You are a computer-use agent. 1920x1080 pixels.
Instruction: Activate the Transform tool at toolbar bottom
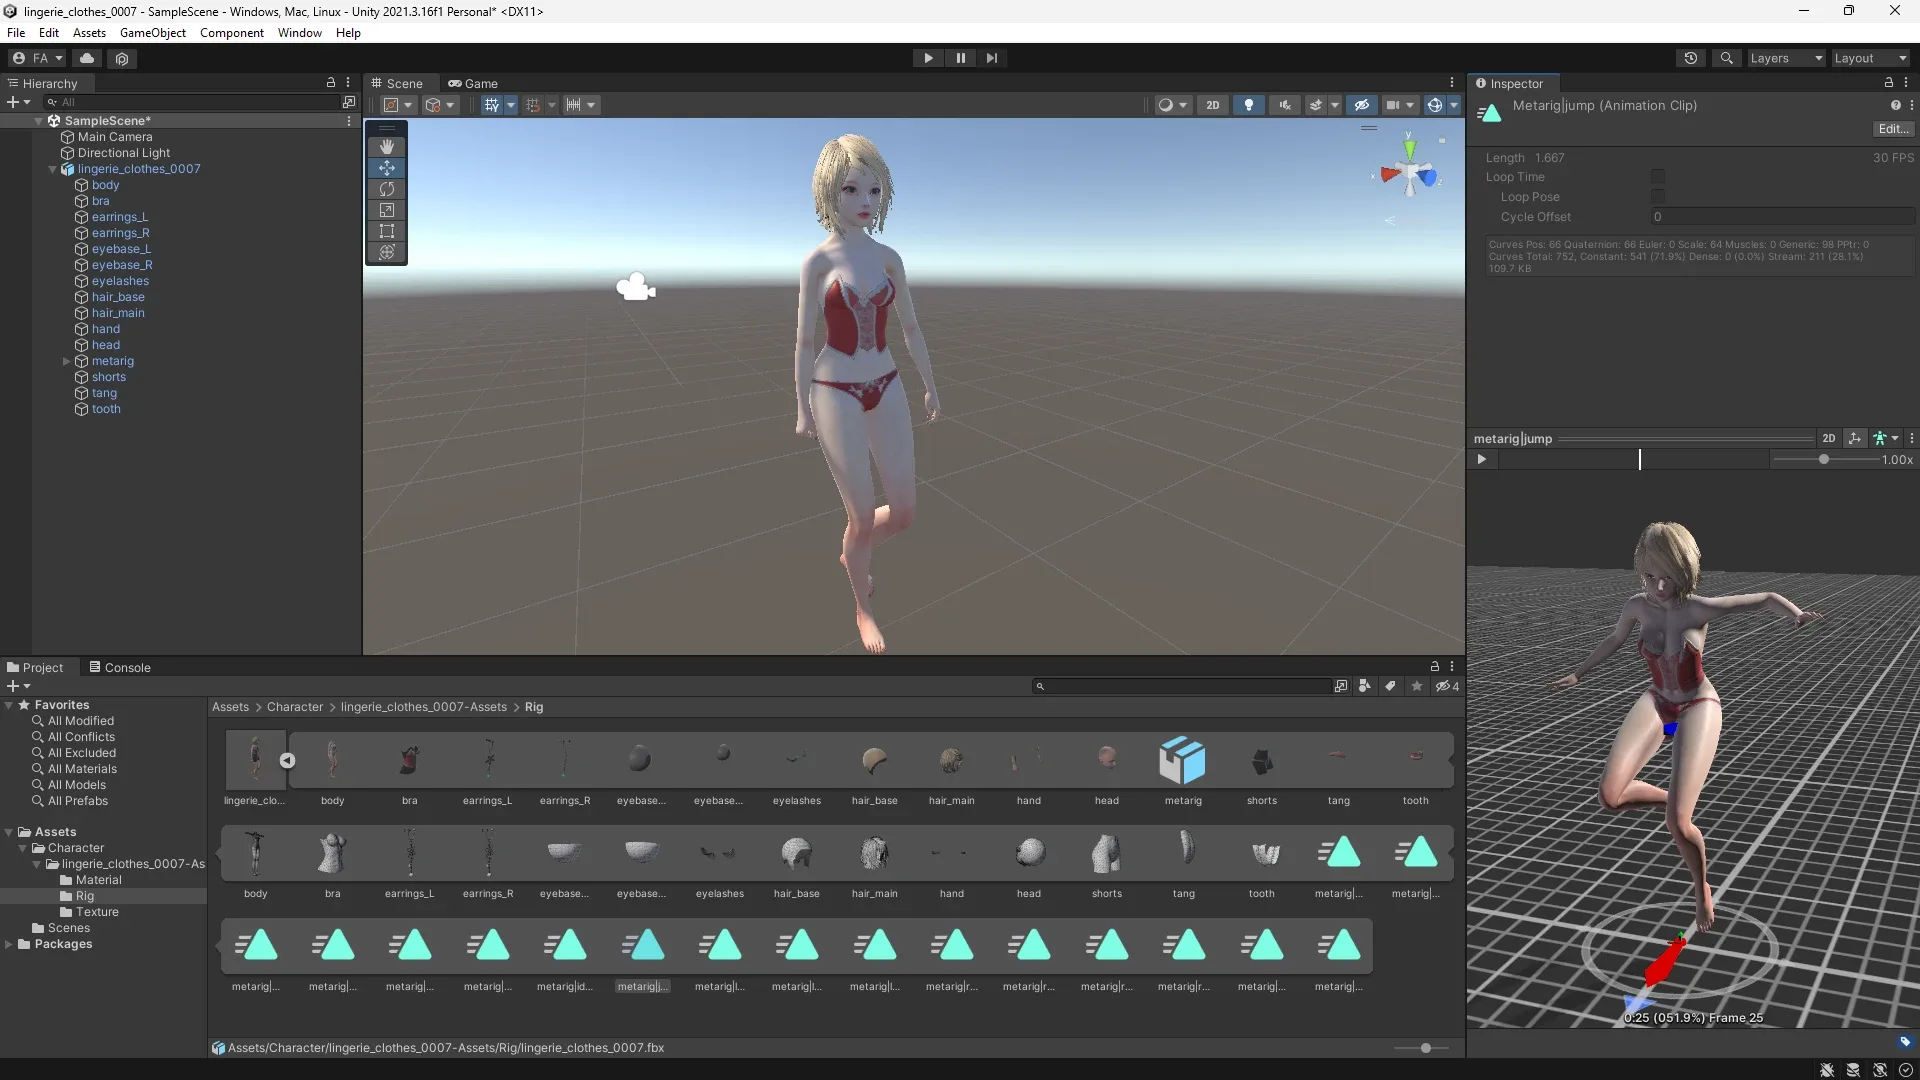(386, 253)
